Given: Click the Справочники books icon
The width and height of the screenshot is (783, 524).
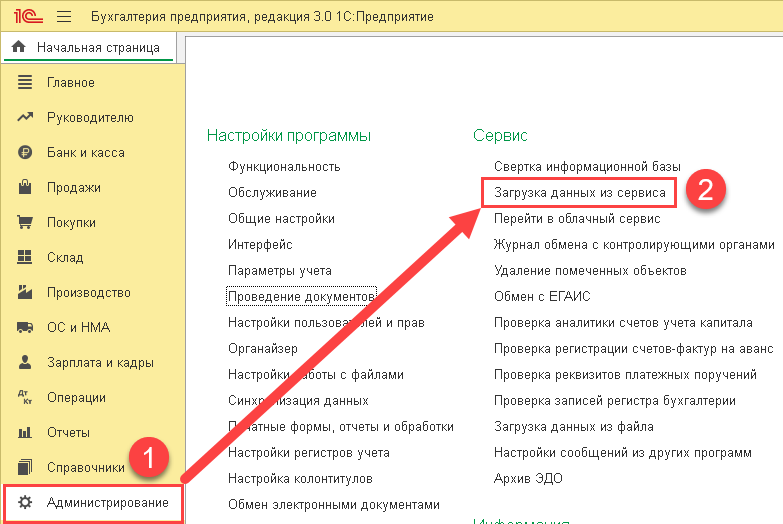Looking at the screenshot, I should [x=25, y=467].
